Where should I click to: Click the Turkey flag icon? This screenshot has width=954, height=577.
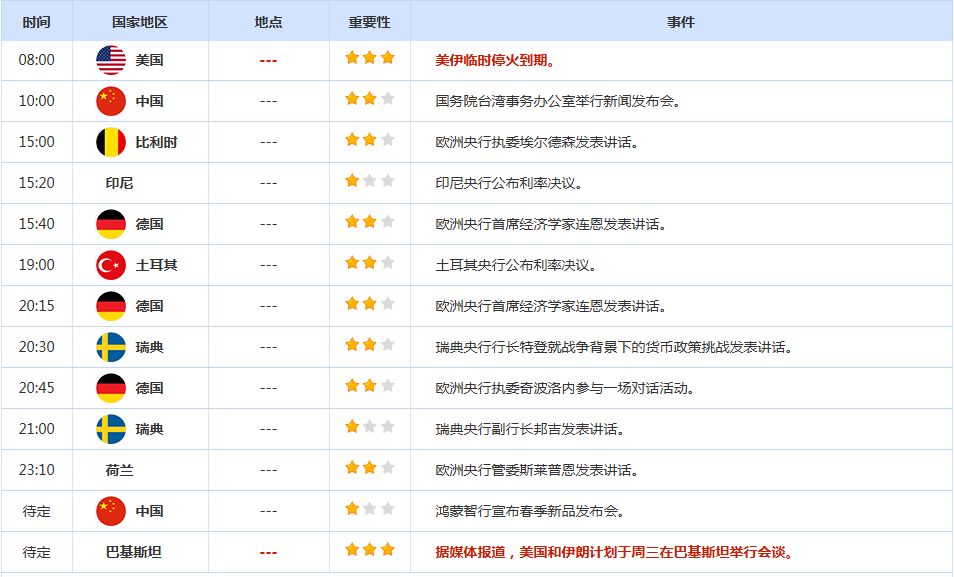click(x=111, y=265)
